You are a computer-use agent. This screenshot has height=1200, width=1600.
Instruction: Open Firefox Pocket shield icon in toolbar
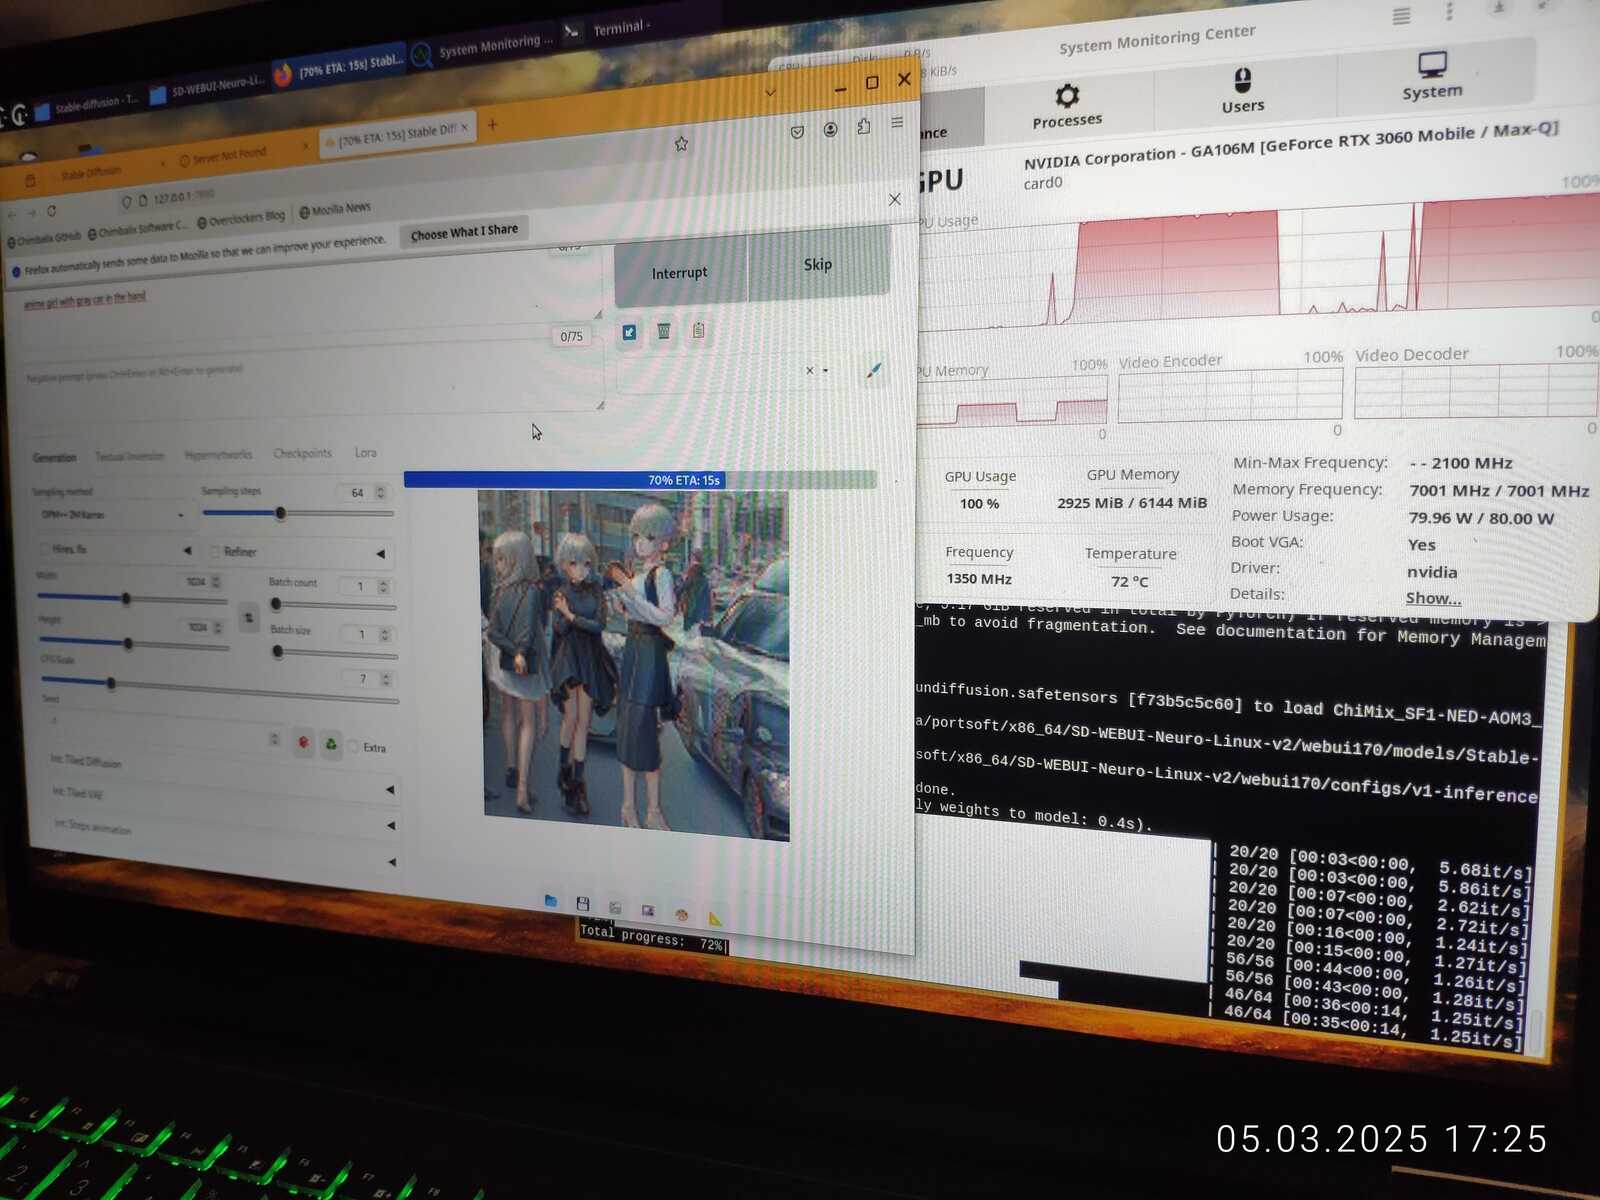(x=797, y=132)
